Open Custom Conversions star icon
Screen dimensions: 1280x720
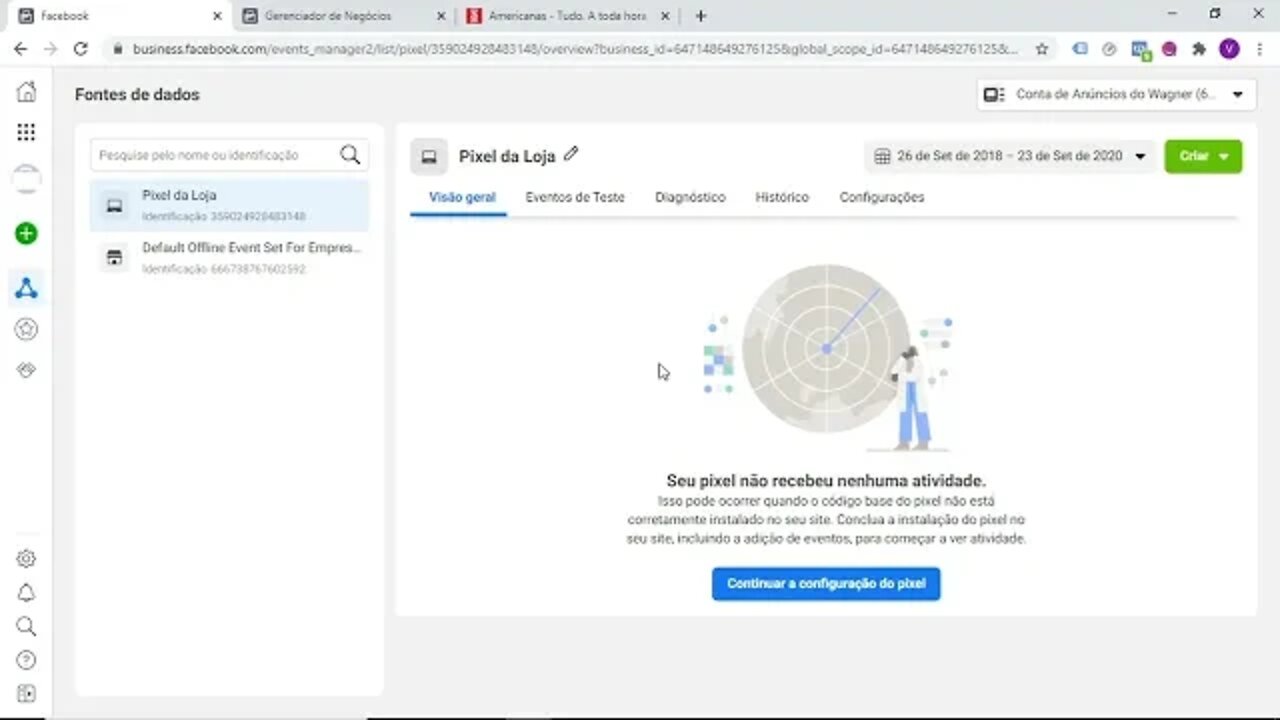(x=27, y=329)
